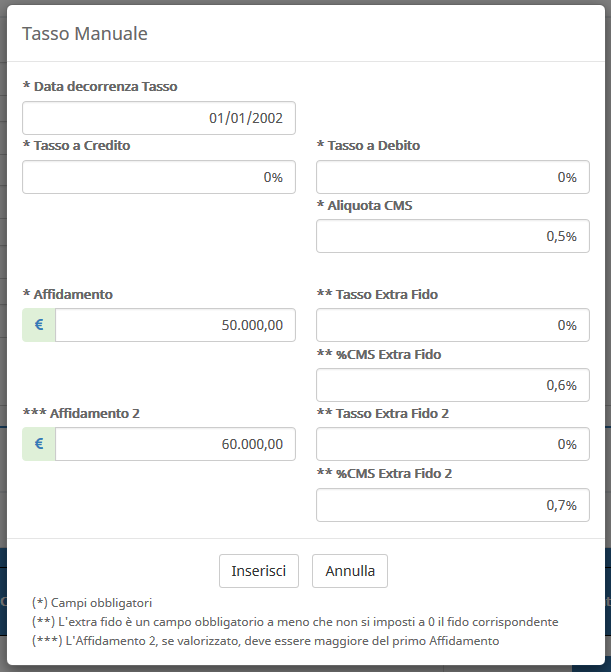Select the Tasso Extra Fido field
This screenshot has width=611, height=672.
pos(453,325)
